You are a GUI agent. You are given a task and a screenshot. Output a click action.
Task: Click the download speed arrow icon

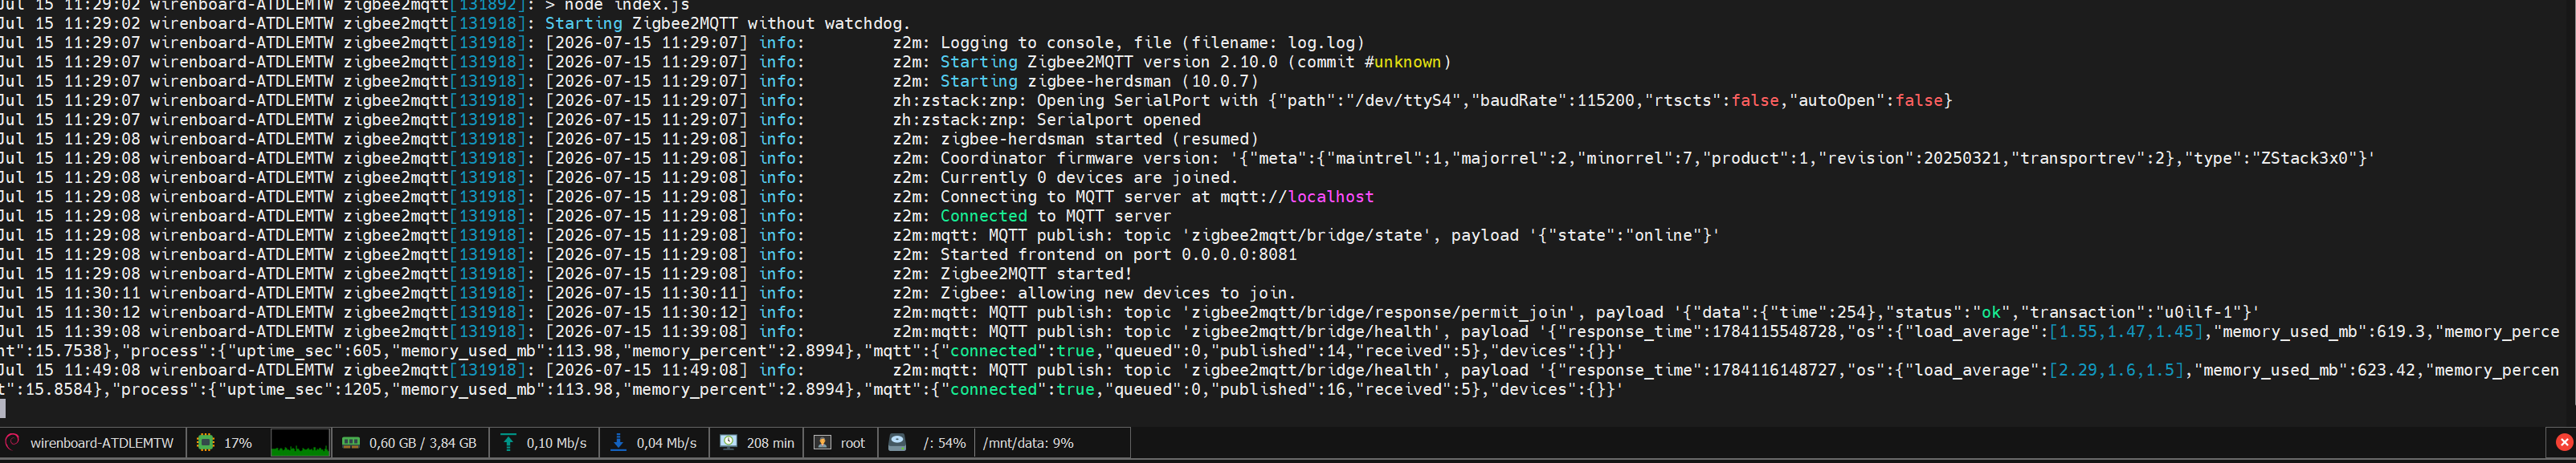pyautogui.click(x=618, y=442)
